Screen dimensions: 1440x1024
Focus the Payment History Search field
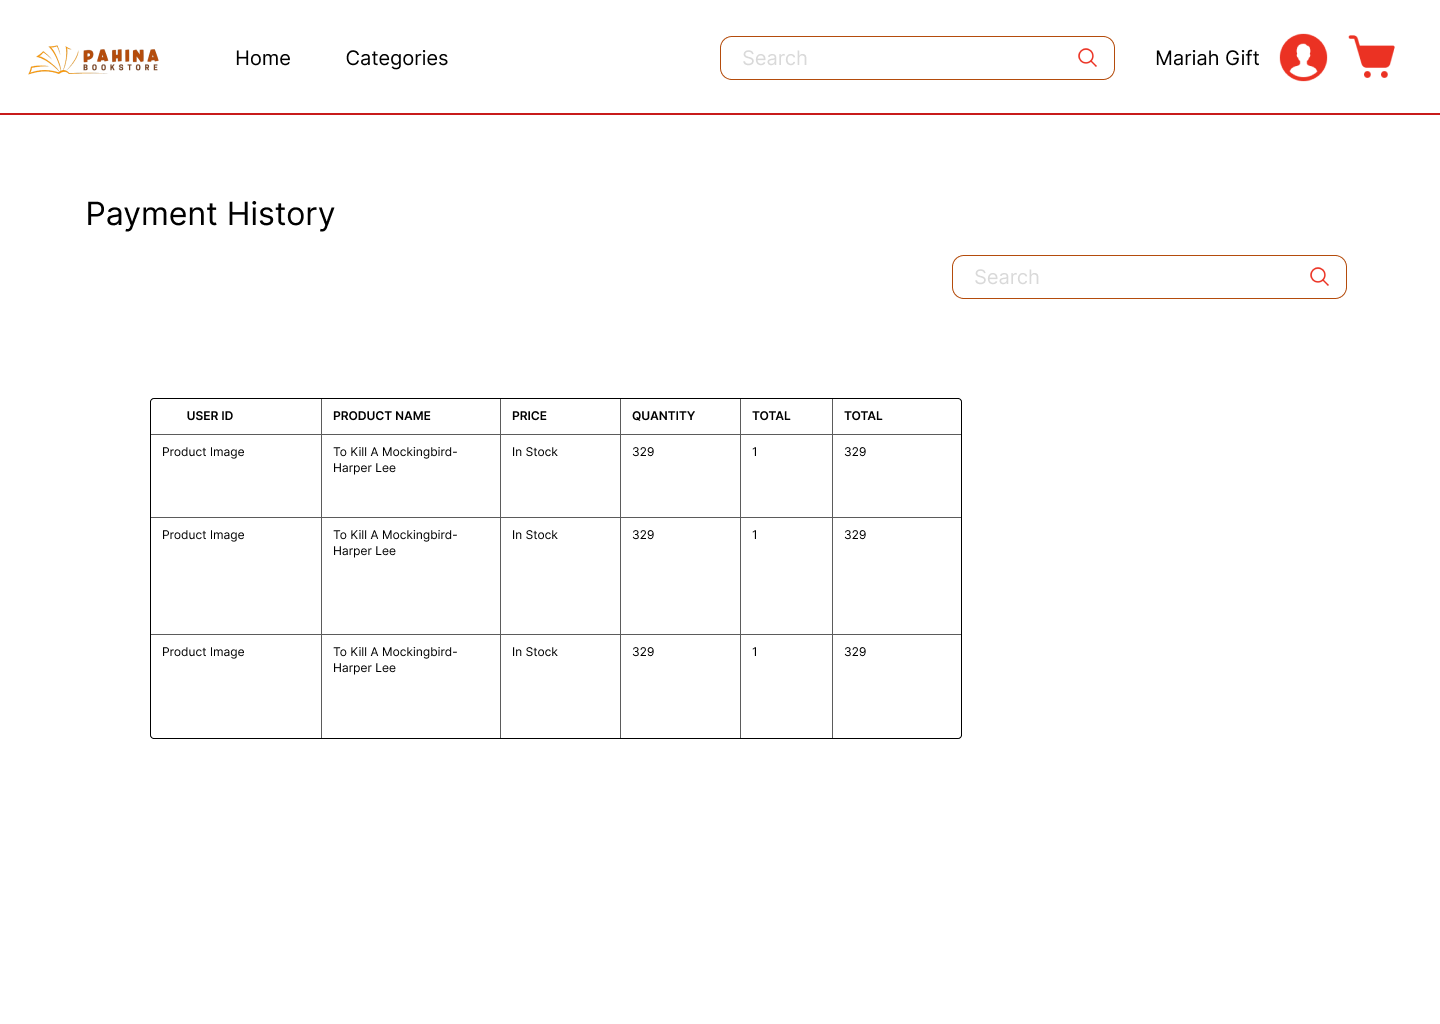[x=1149, y=277]
